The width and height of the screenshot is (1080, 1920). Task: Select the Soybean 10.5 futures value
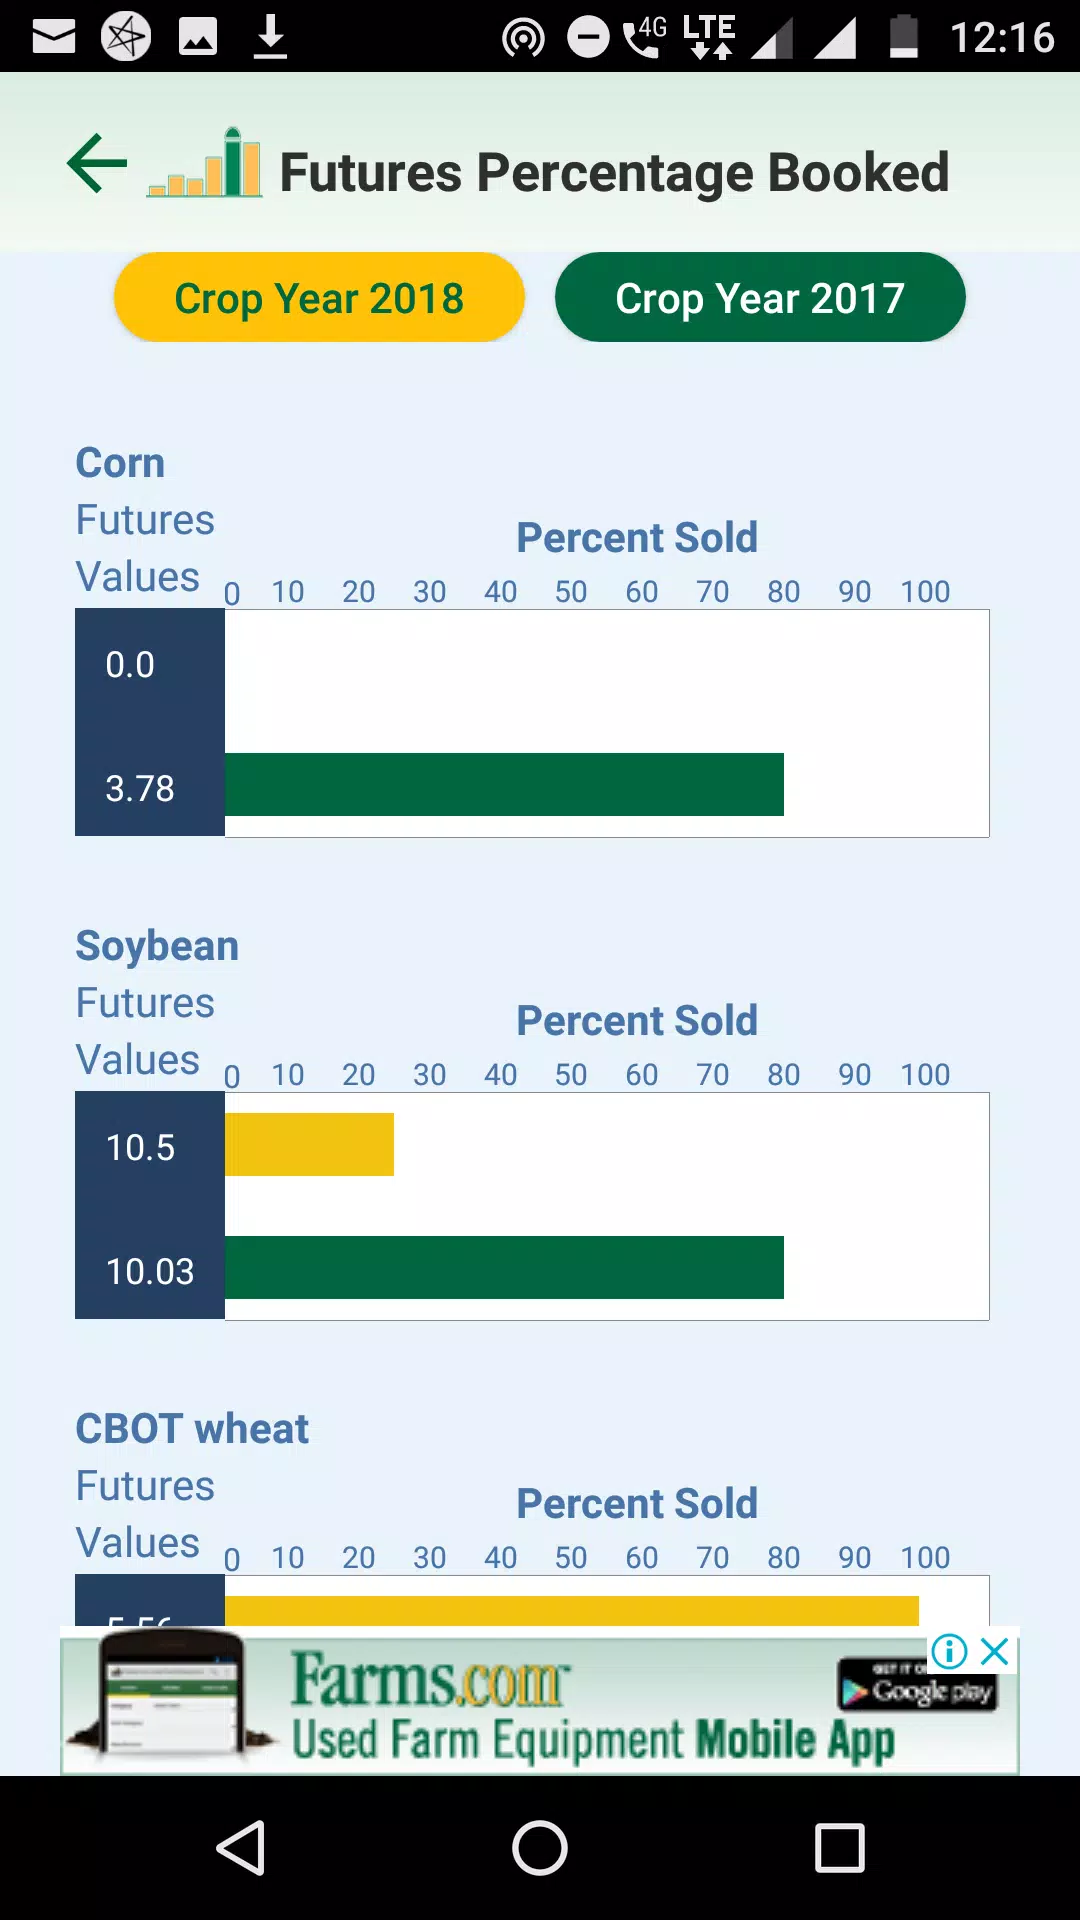point(140,1148)
